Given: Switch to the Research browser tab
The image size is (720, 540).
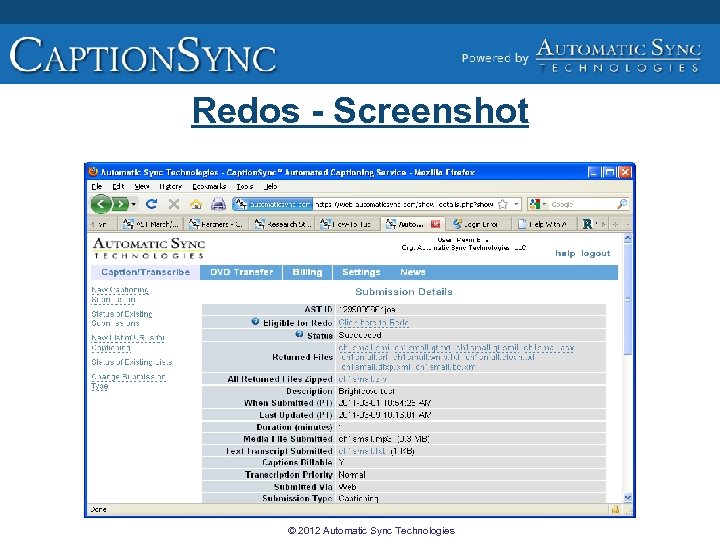Looking at the screenshot, I should coord(283,224).
